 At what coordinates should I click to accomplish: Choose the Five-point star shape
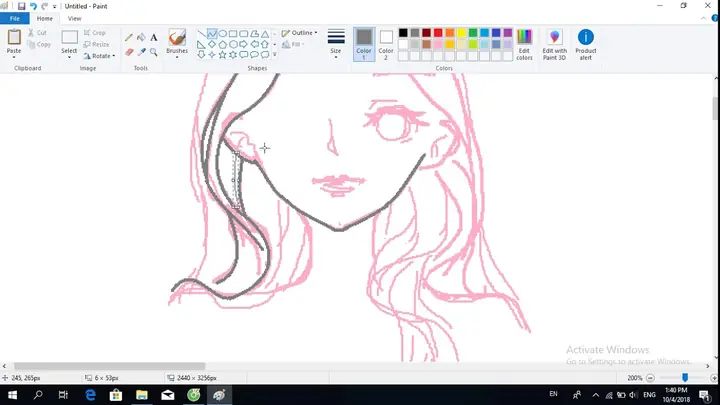222,55
